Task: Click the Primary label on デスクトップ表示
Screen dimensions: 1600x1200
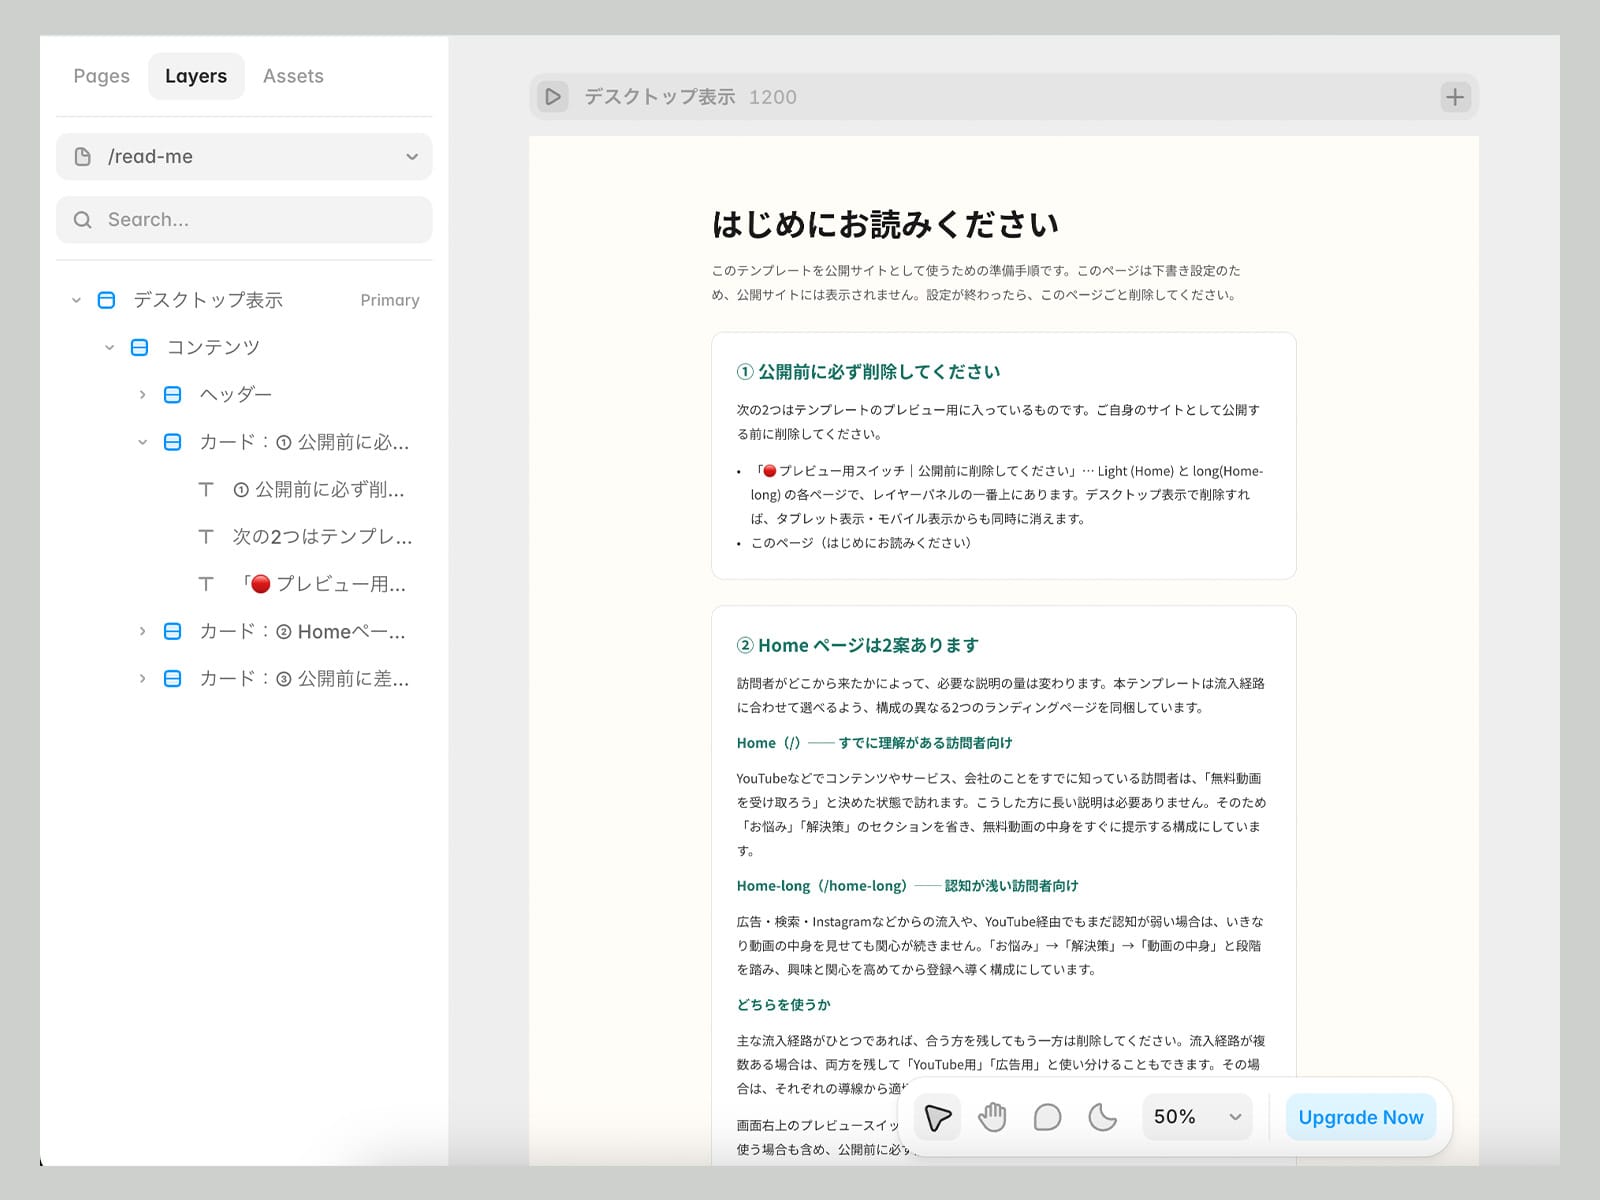Action: (390, 300)
